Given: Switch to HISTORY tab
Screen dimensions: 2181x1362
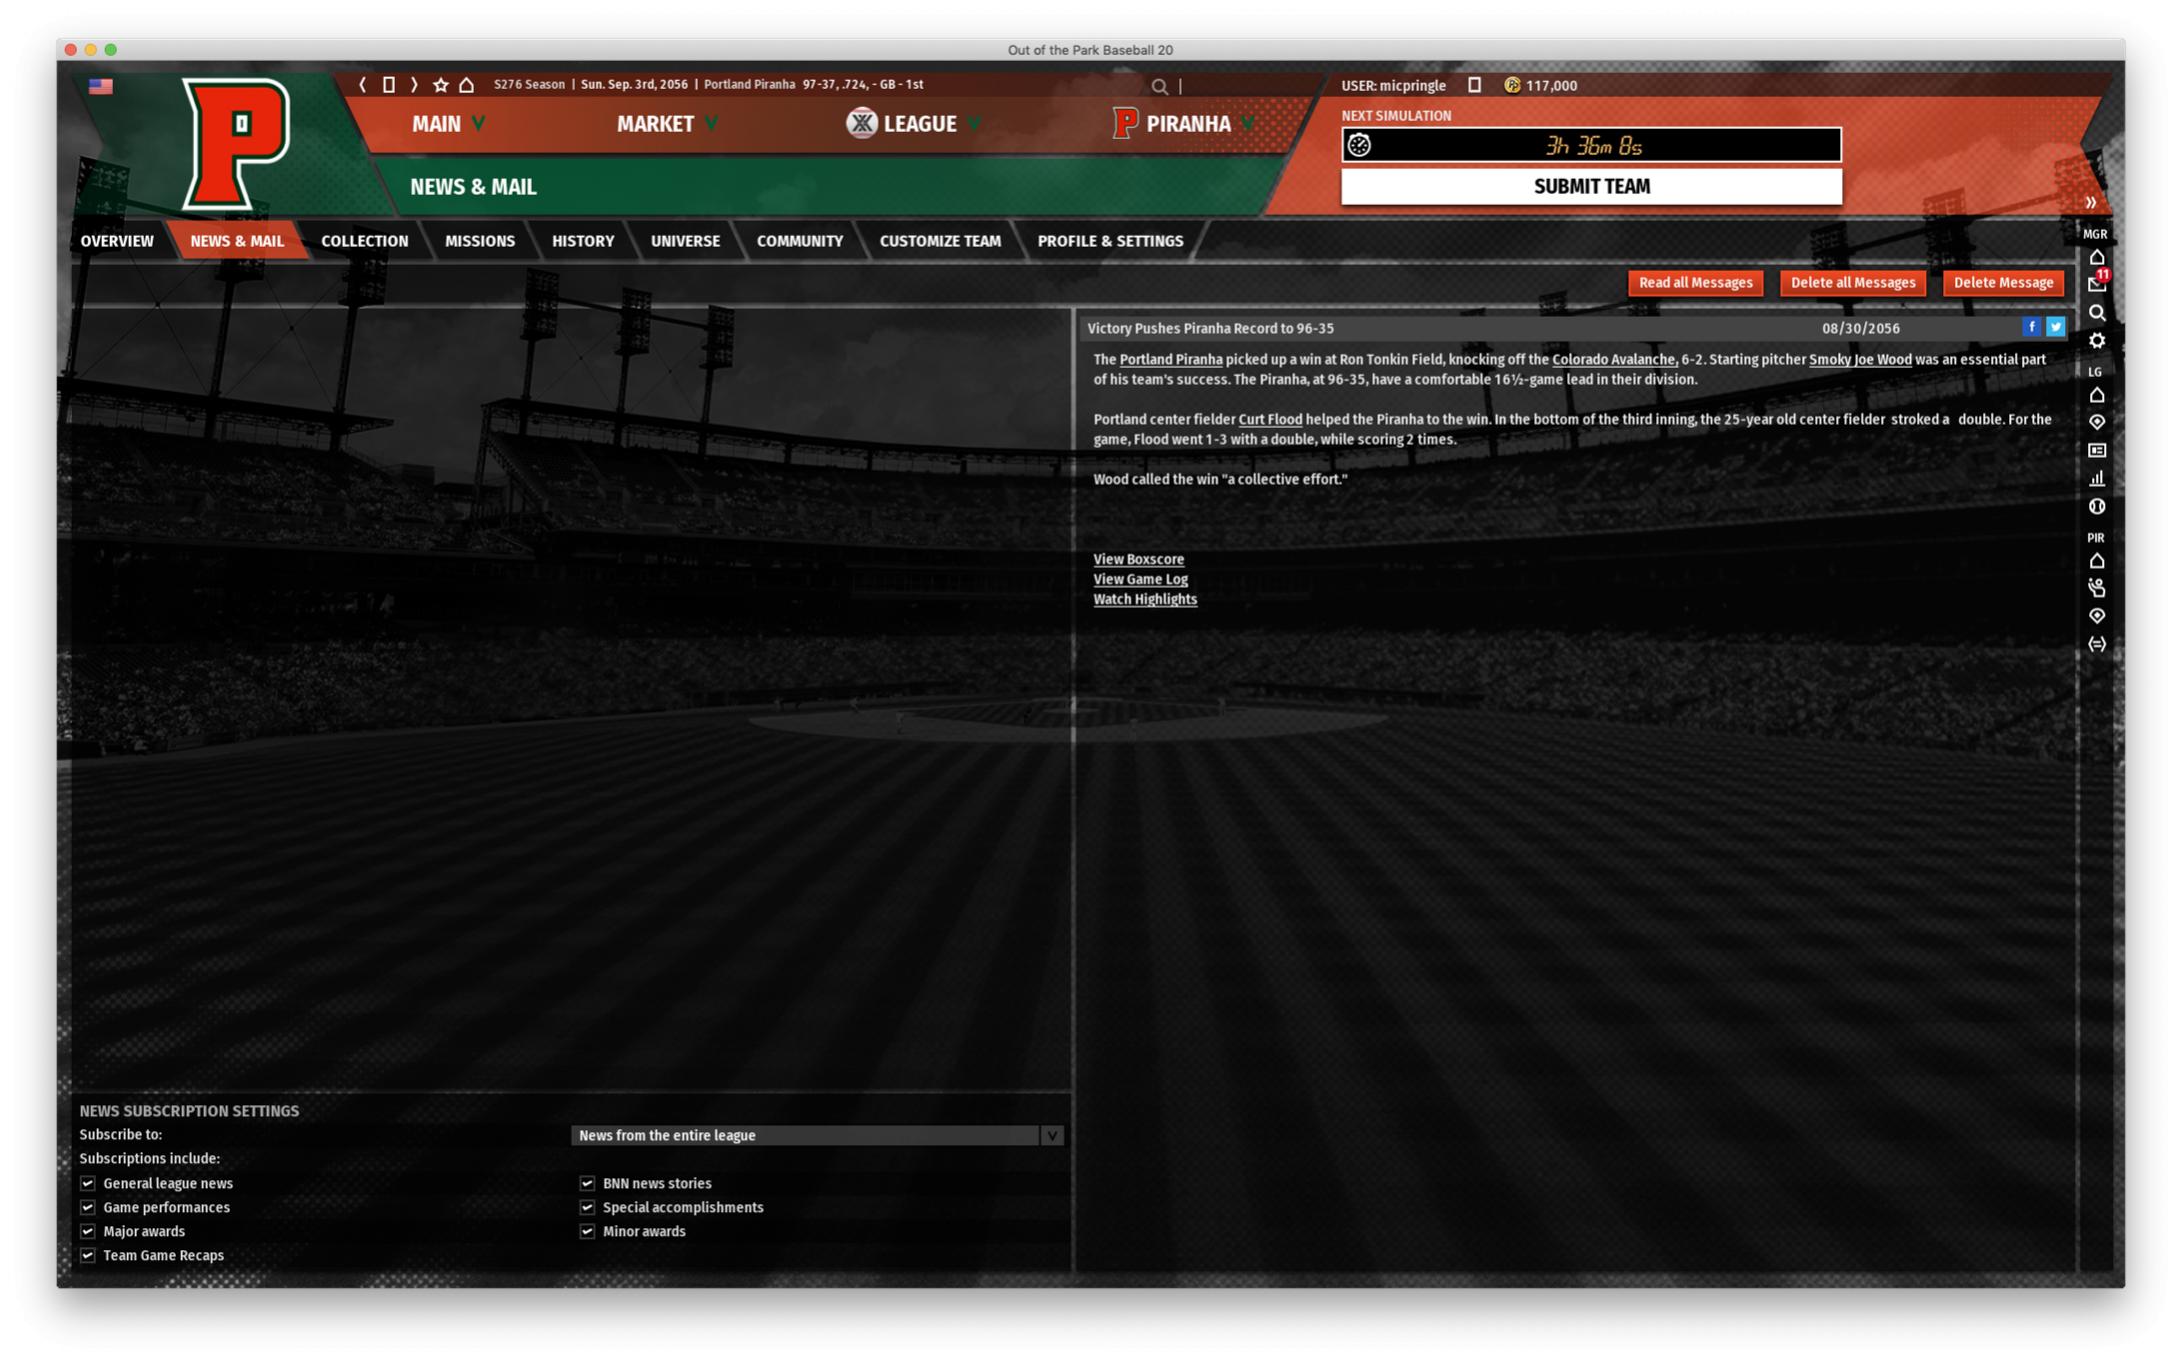Looking at the screenshot, I should click(x=582, y=240).
